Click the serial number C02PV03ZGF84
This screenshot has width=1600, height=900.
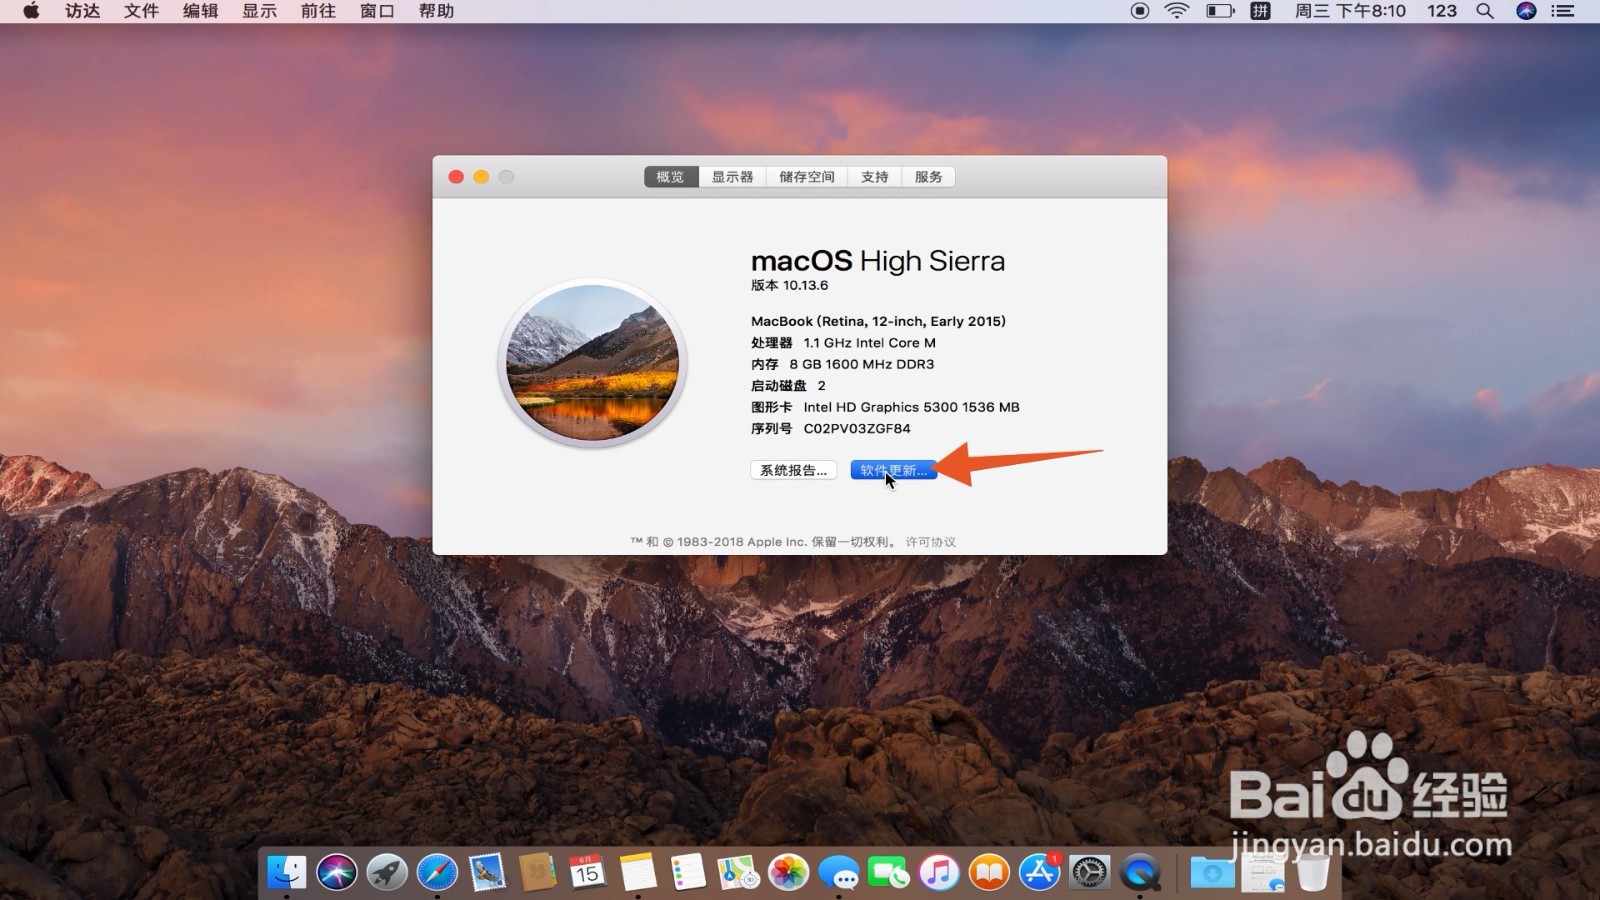click(x=857, y=428)
